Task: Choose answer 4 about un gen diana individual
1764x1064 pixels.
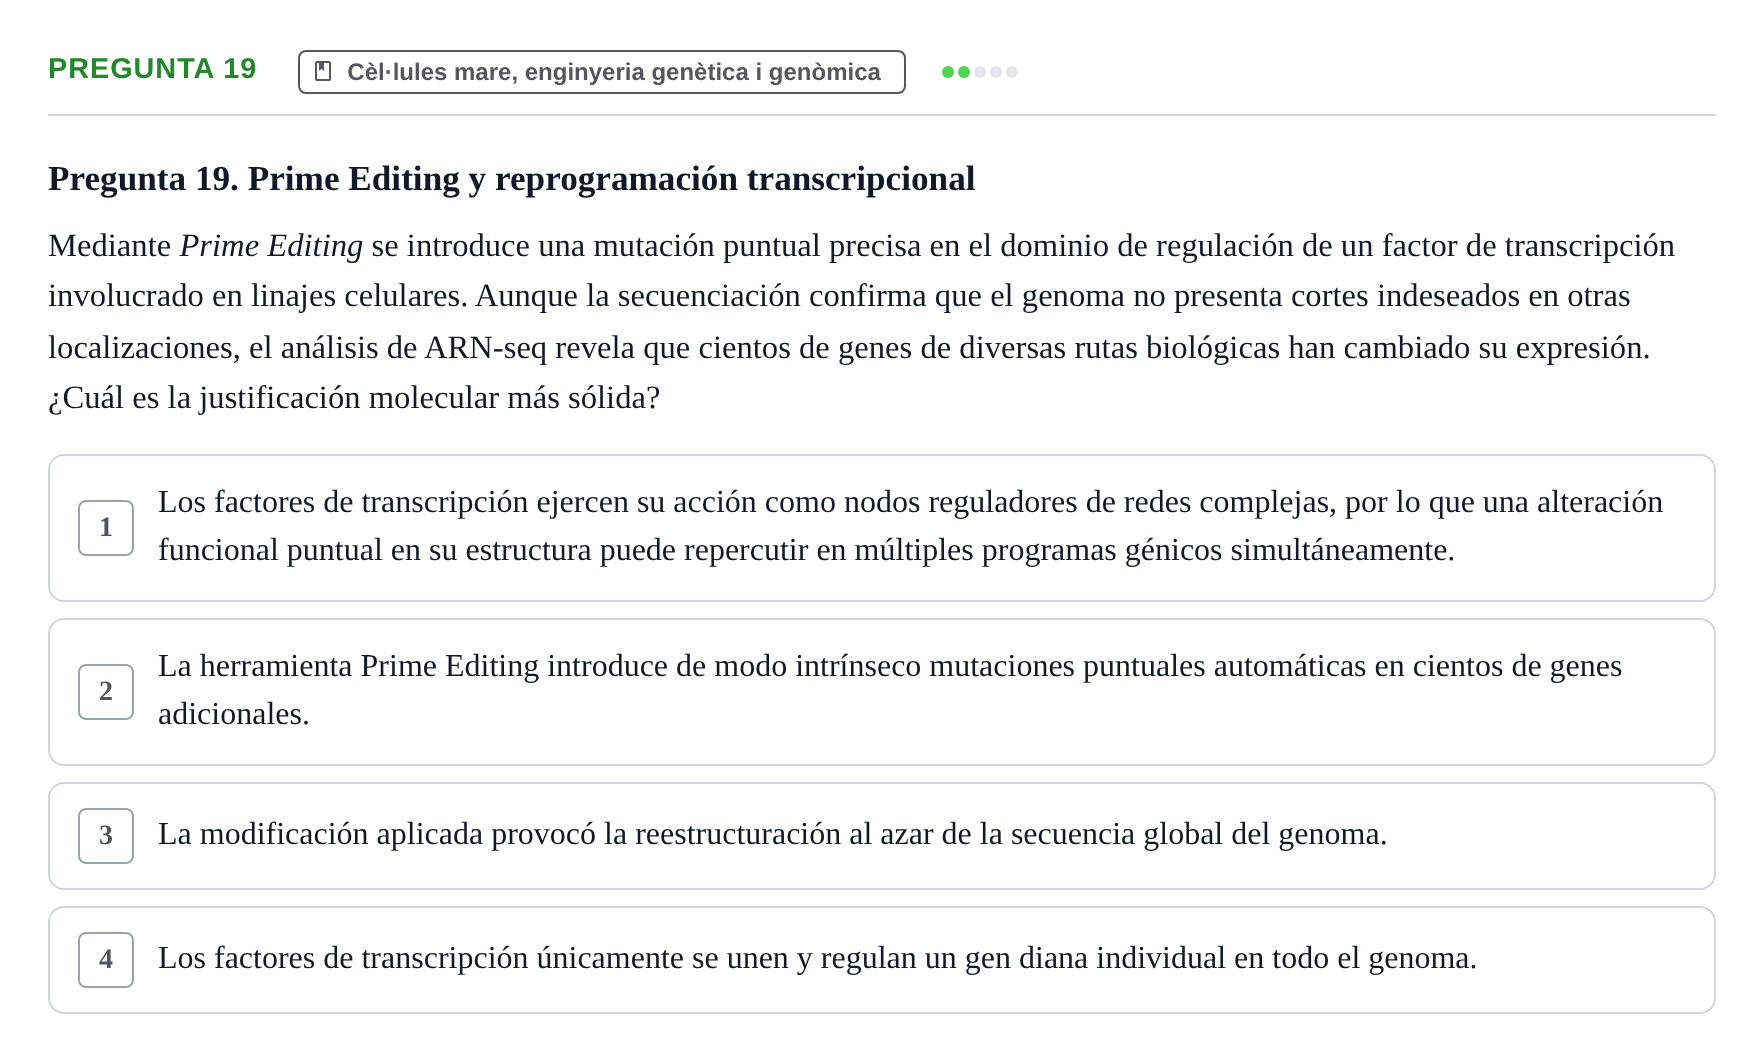Action: coord(881,960)
